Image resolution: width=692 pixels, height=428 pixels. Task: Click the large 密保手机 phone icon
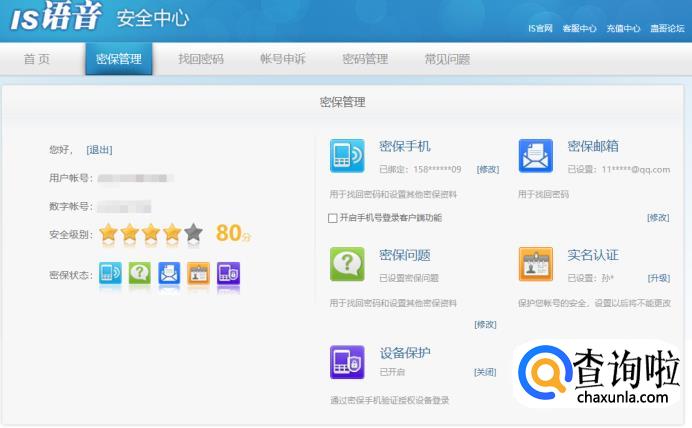click(347, 156)
